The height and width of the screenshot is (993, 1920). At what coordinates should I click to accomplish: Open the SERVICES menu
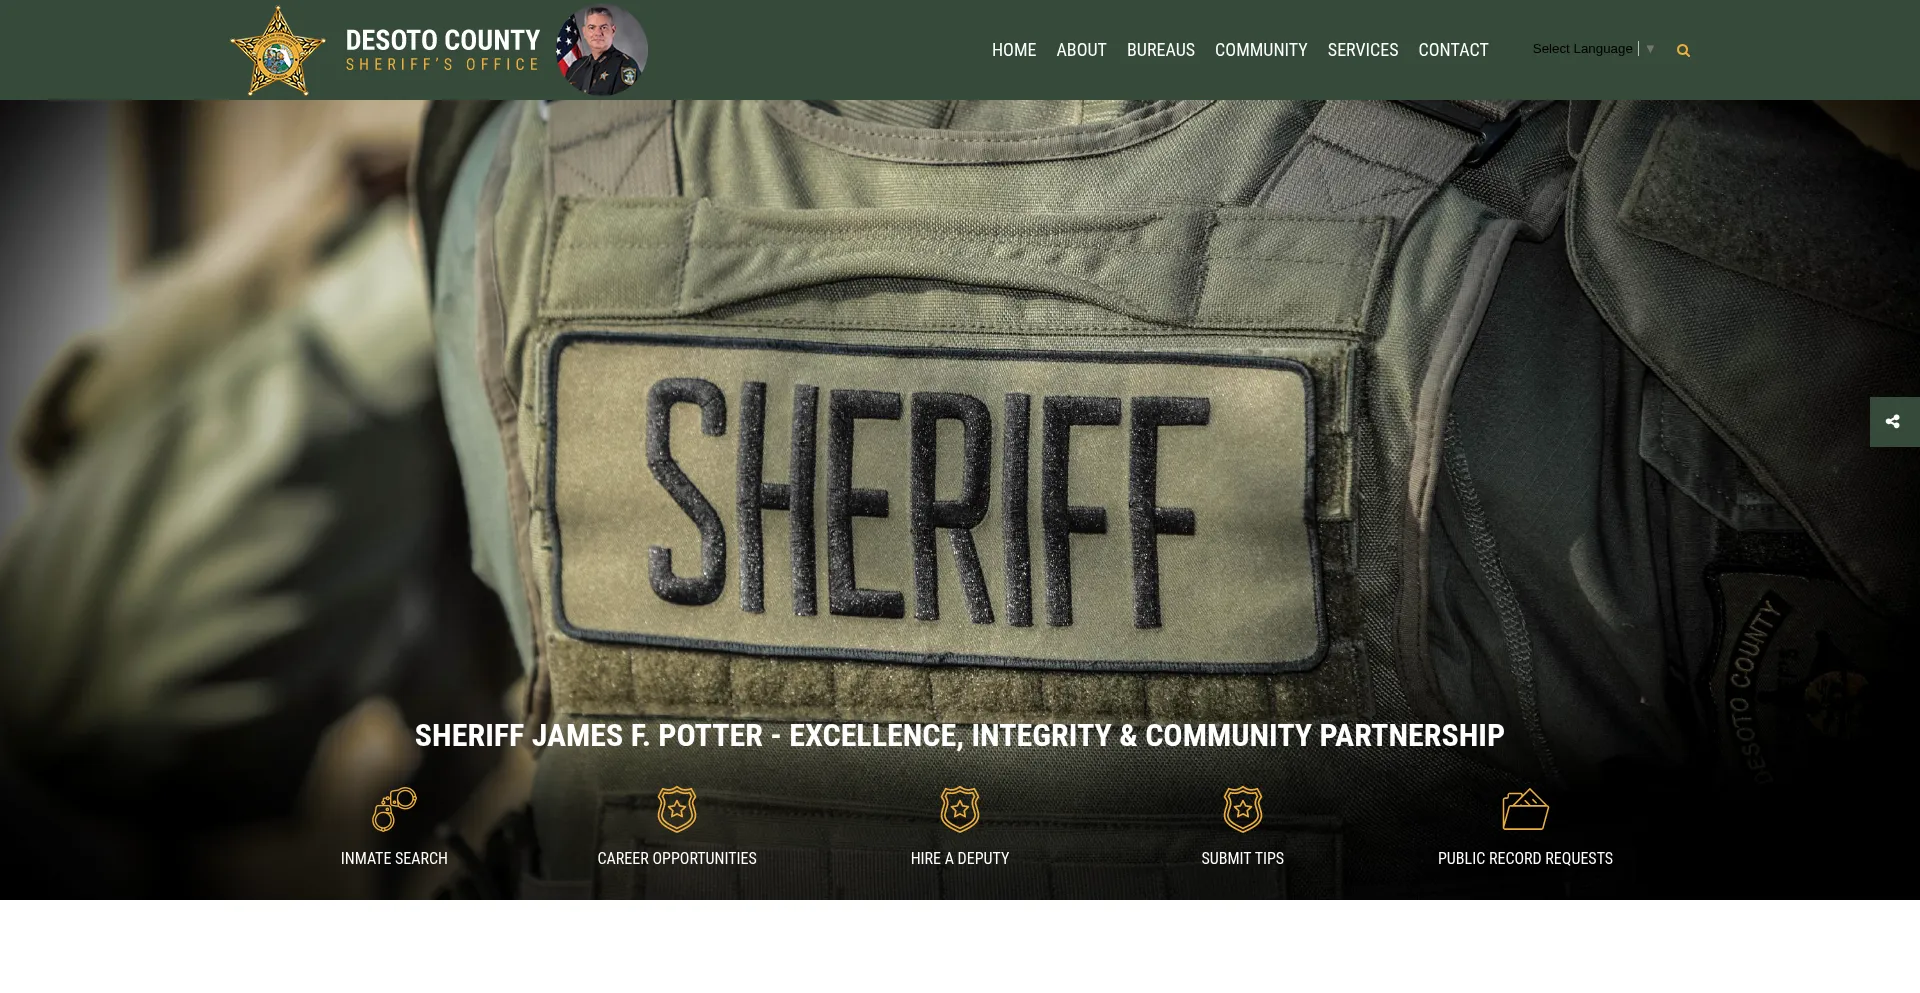(1362, 50)
